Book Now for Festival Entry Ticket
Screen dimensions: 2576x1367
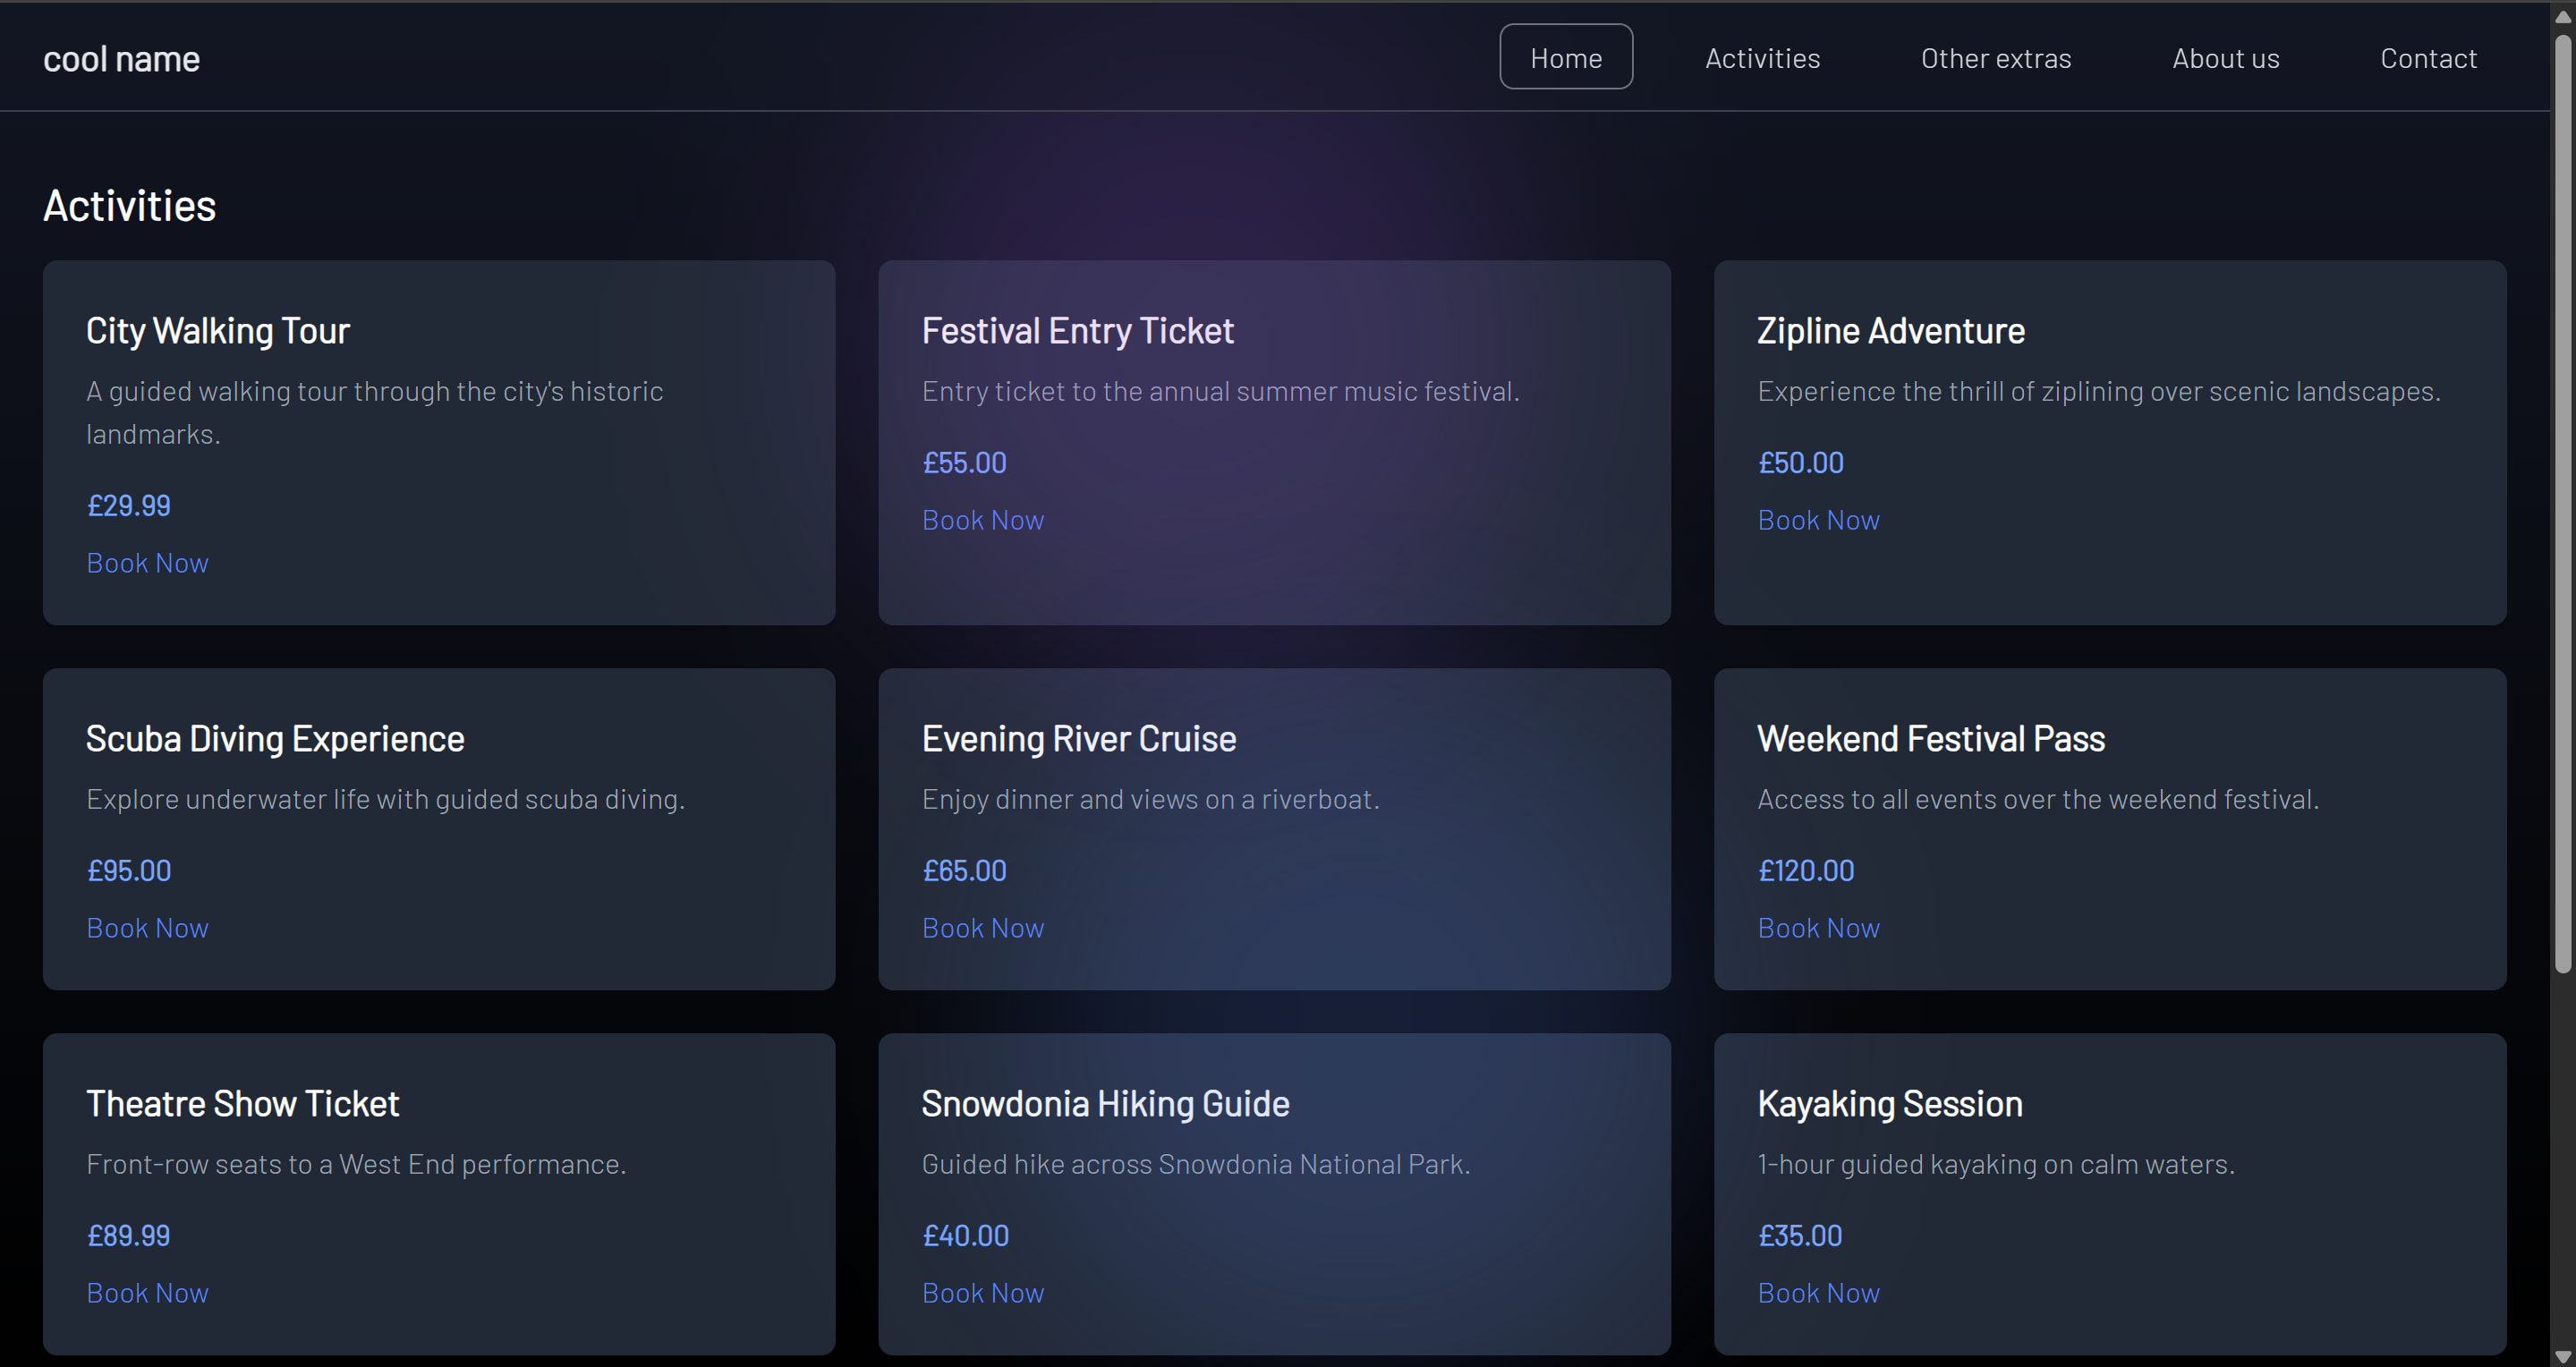point(982,520)
